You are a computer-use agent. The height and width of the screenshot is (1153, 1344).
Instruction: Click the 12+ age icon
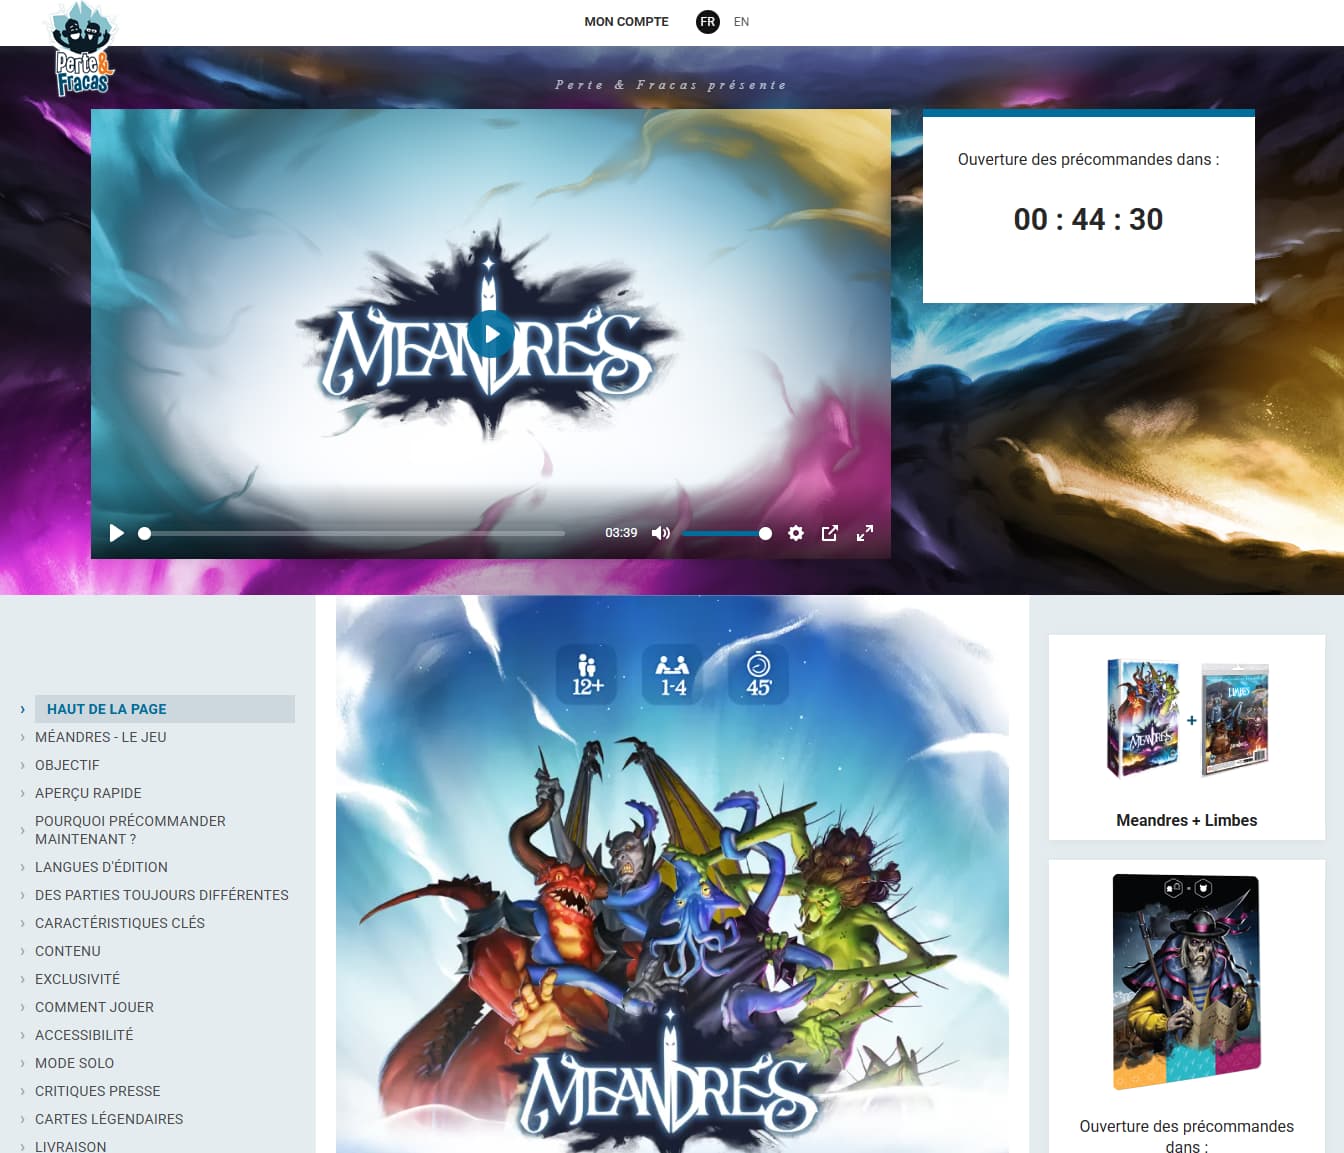point(587,674)
